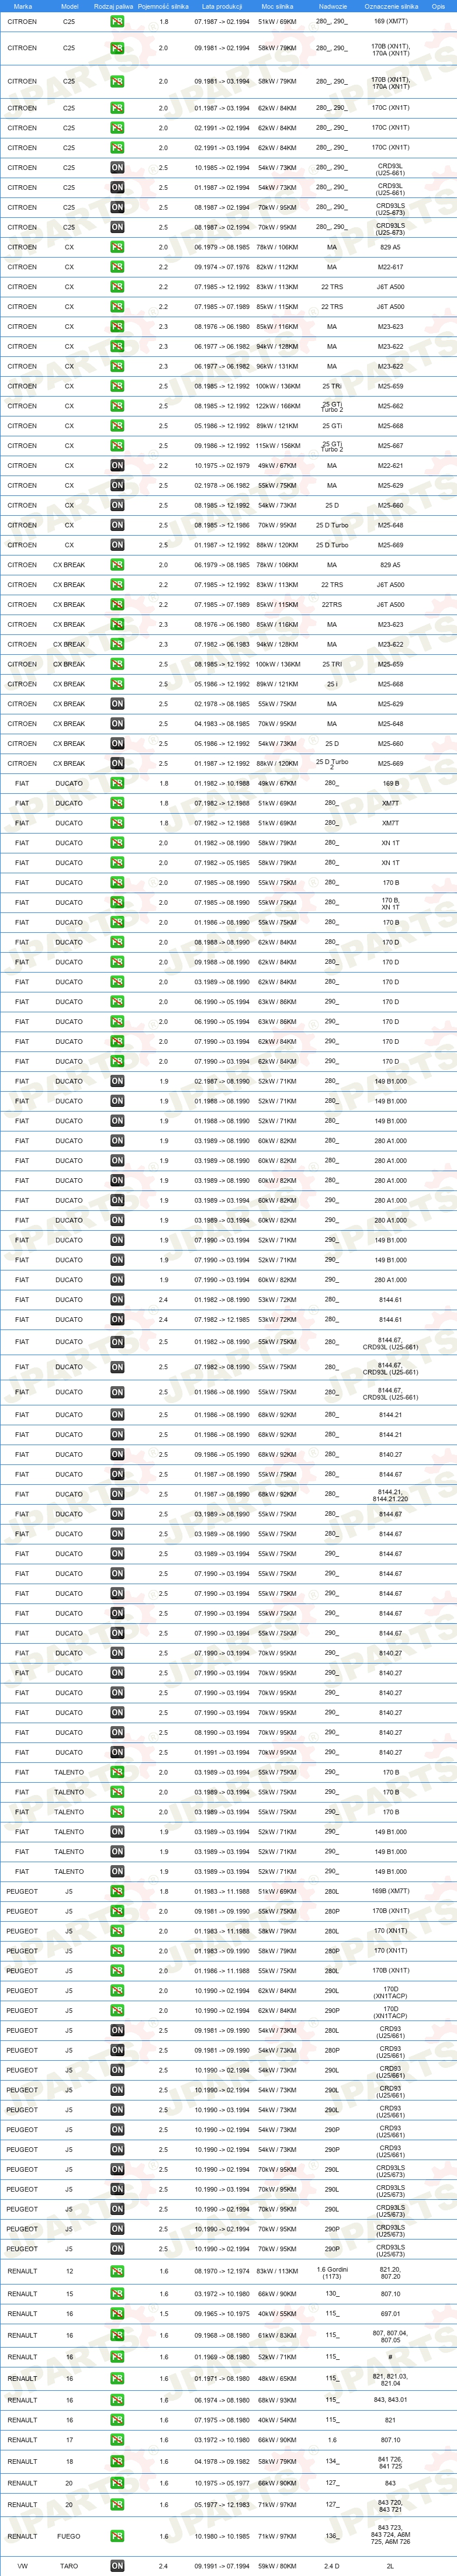Click petrol icon in CX M25-667 115kW row
This screenshot has width=457, height=2576.
point(117,446)
